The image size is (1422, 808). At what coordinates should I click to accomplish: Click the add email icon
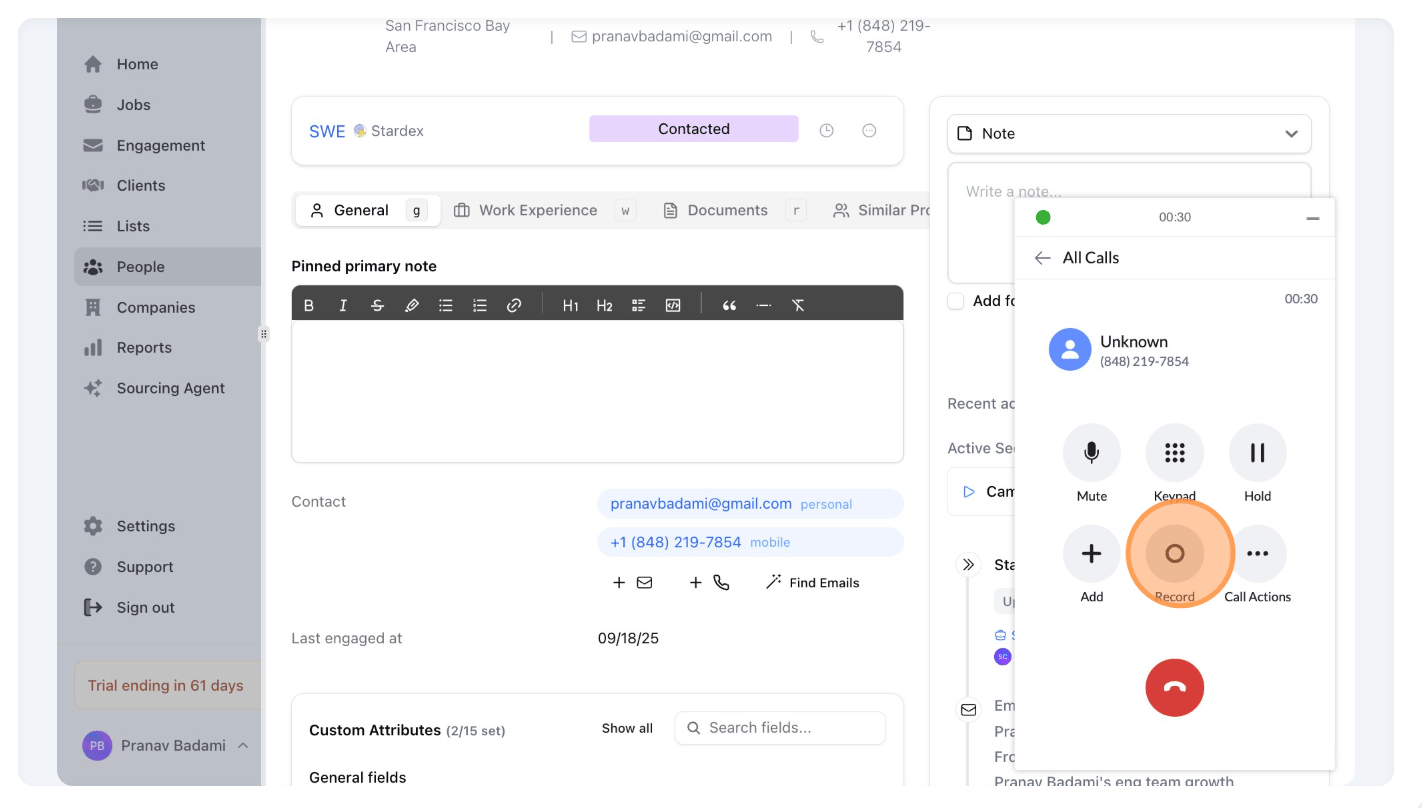tap(633, 582)
